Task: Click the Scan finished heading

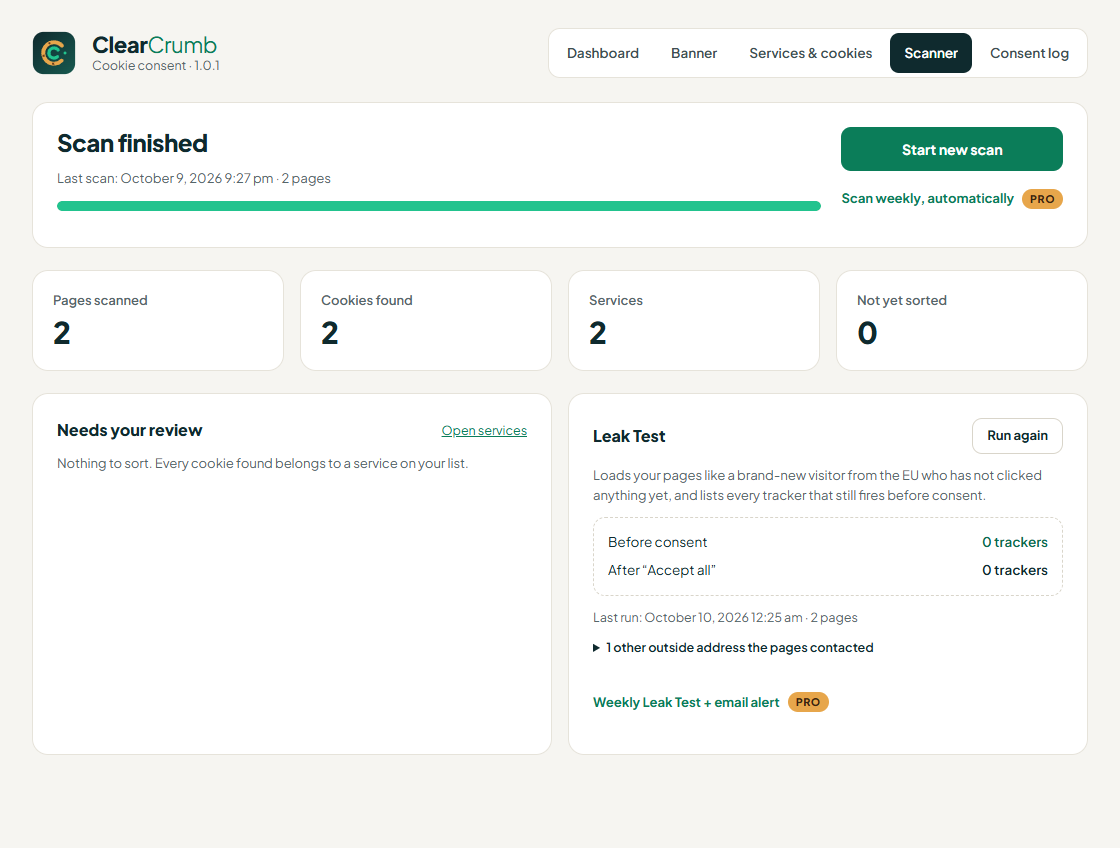Action: tap(132, 144)
